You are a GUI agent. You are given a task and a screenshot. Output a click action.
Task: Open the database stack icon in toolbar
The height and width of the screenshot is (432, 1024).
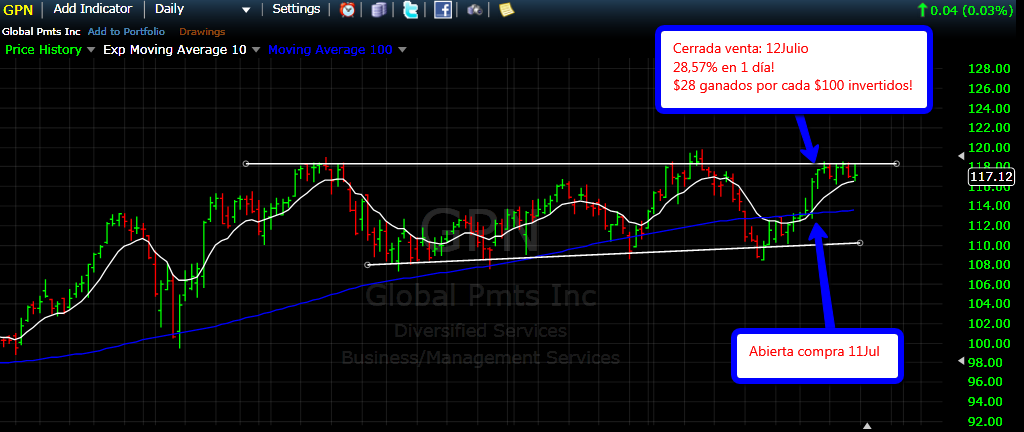tap(378, 10)
